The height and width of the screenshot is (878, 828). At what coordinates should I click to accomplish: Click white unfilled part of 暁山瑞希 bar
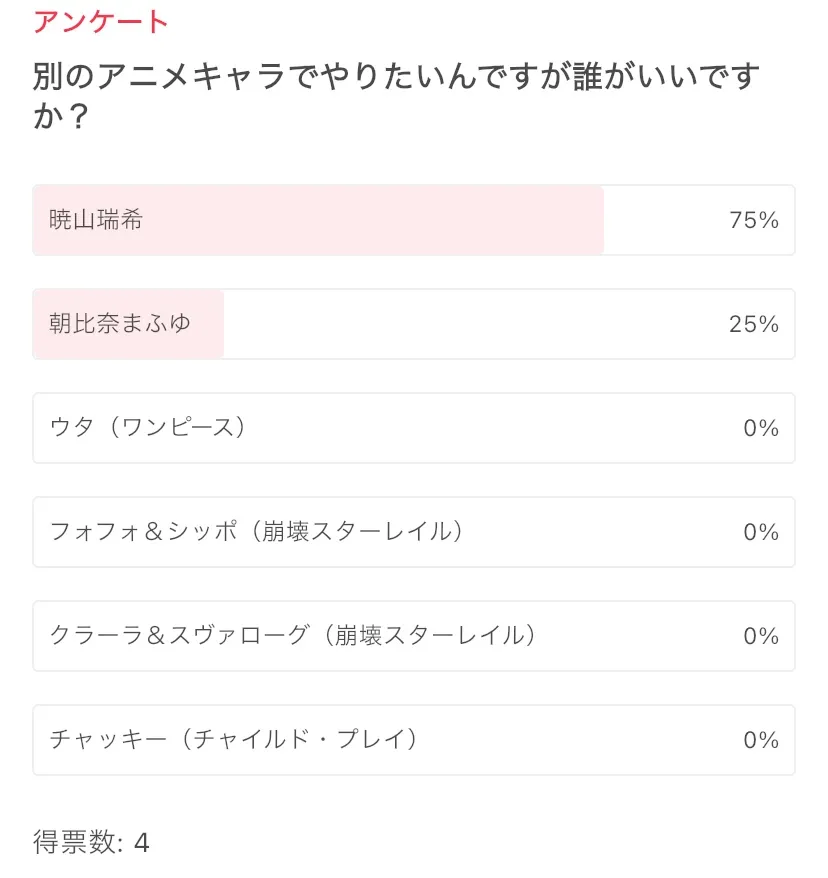pos(660,220)
